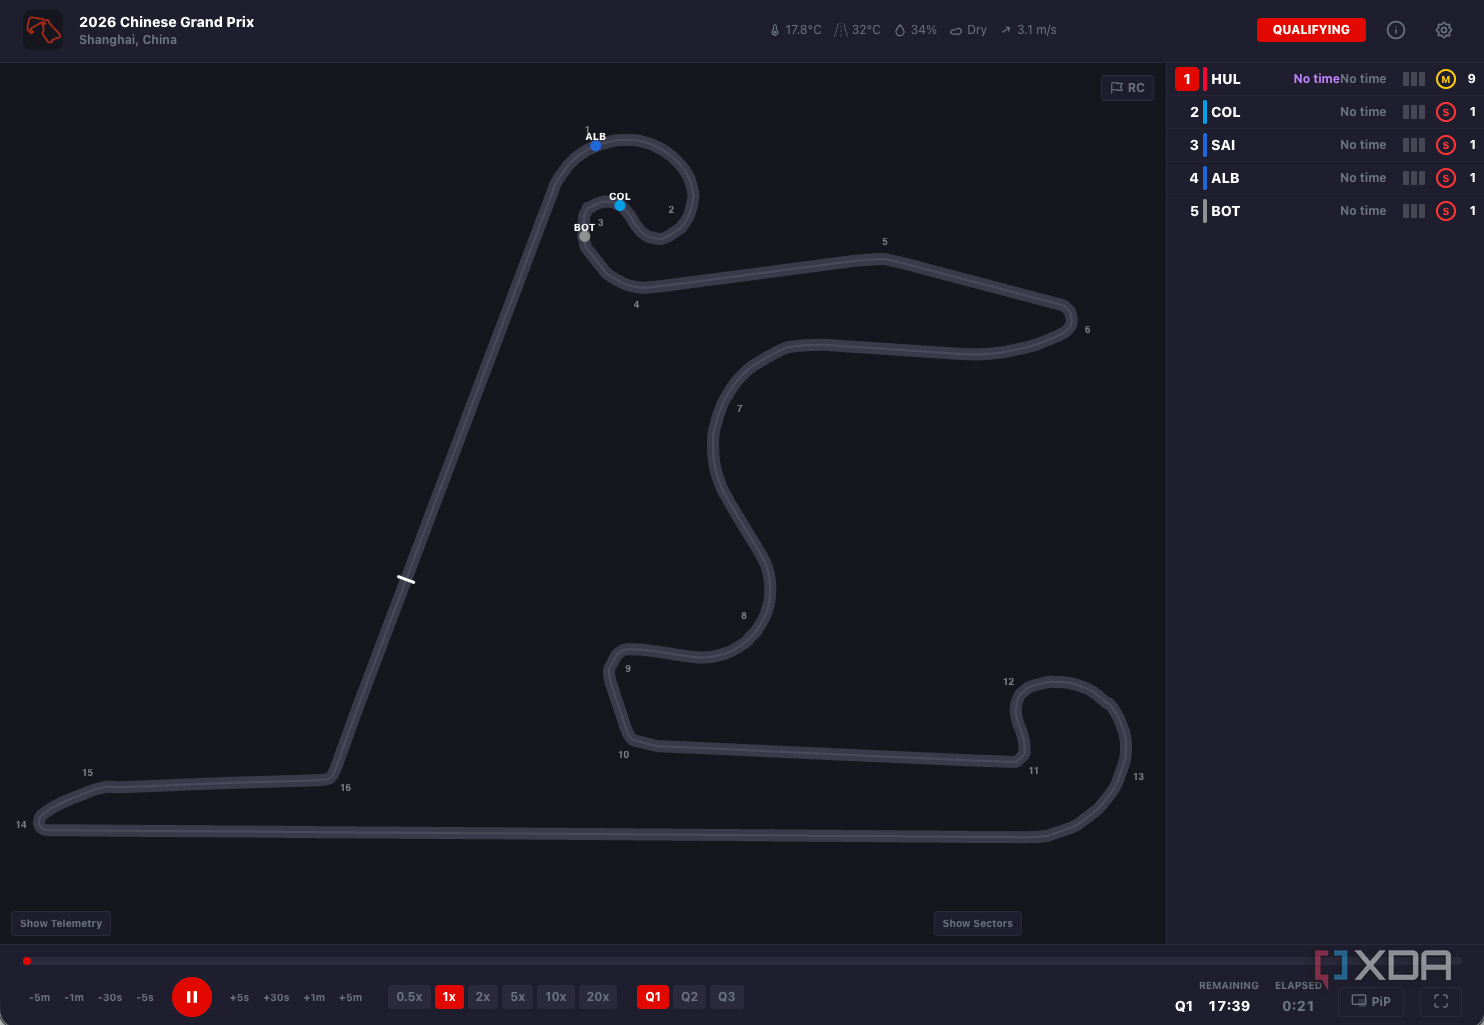
Task: Set playback speed to 10x
Action: pos(556,997)
